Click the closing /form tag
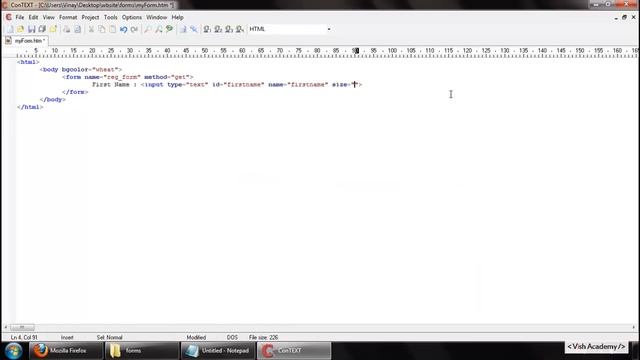The width and height of the screenshot is (640, 360). point(75,92)
